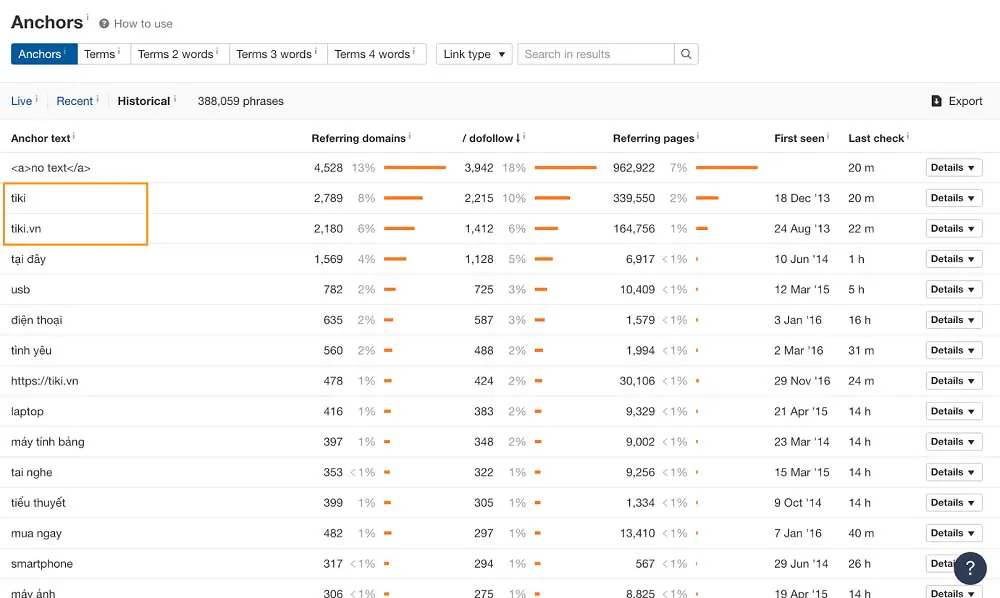Open the Link type dropdown
This screenshot has height=598, width=1000.
click(474, 54)
